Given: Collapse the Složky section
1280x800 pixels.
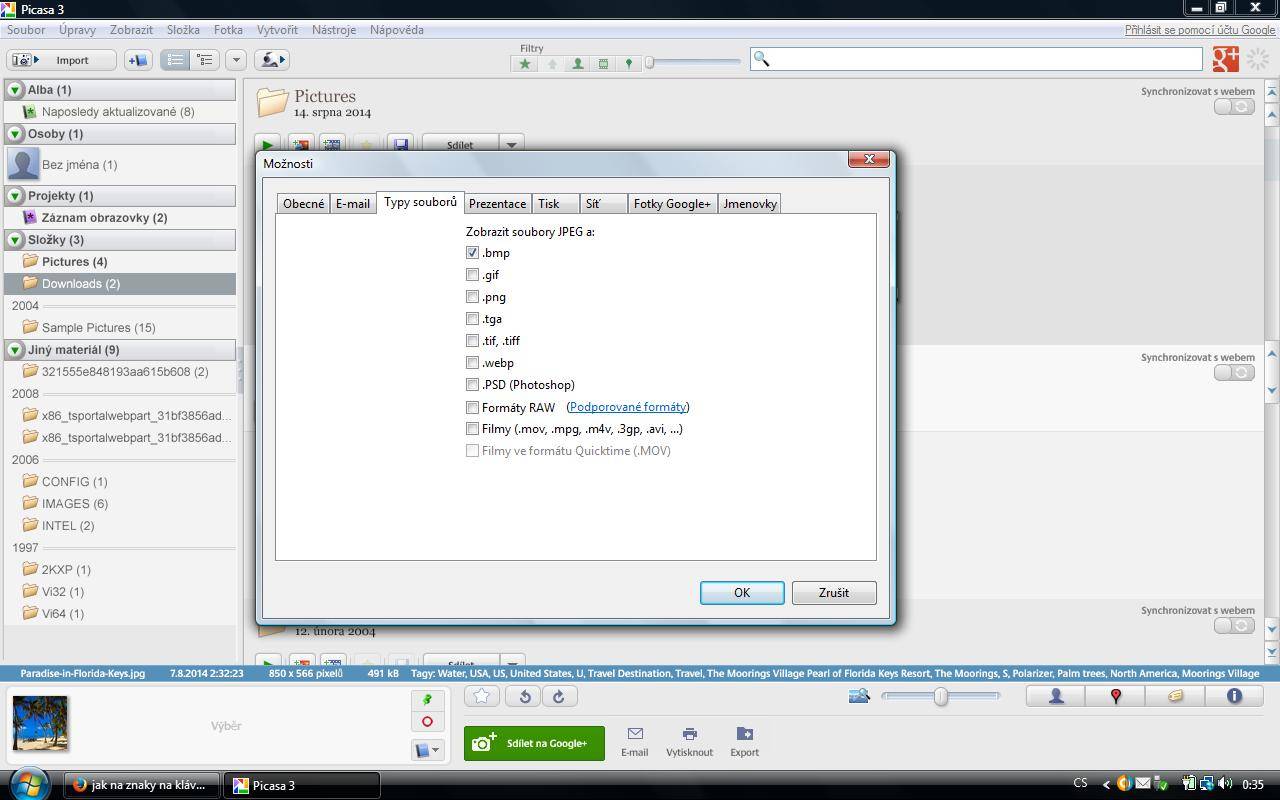Looking at the screenshot, I should (x=15, y=240).
